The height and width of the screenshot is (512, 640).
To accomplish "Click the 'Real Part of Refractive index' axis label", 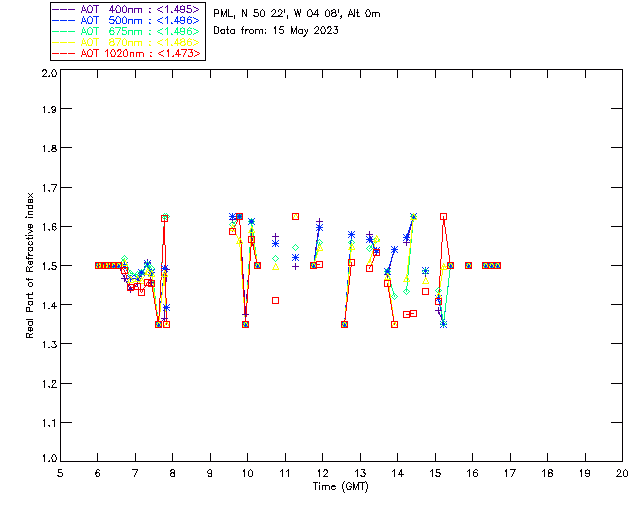I will tap(29, 265).
